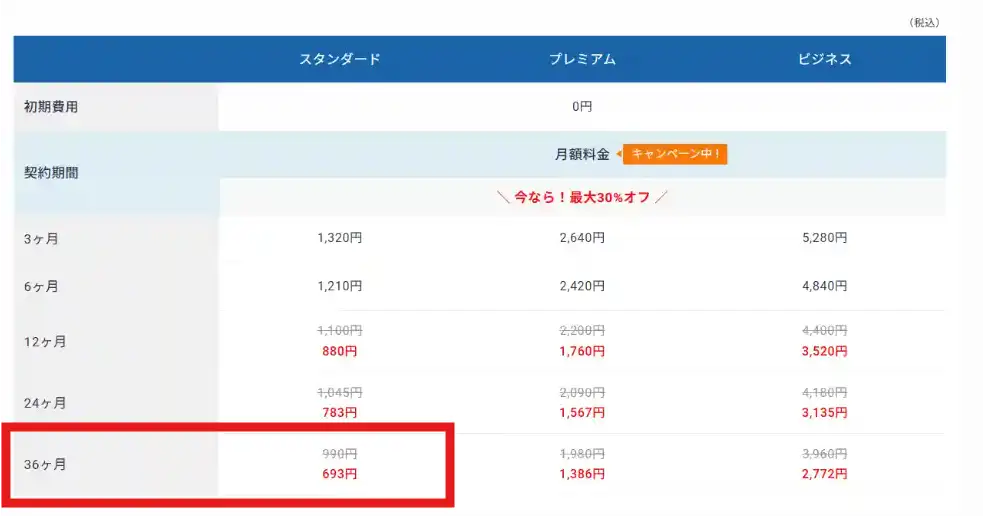Click the 2,420円 price cell
The image size is (983, 516).
582,286
